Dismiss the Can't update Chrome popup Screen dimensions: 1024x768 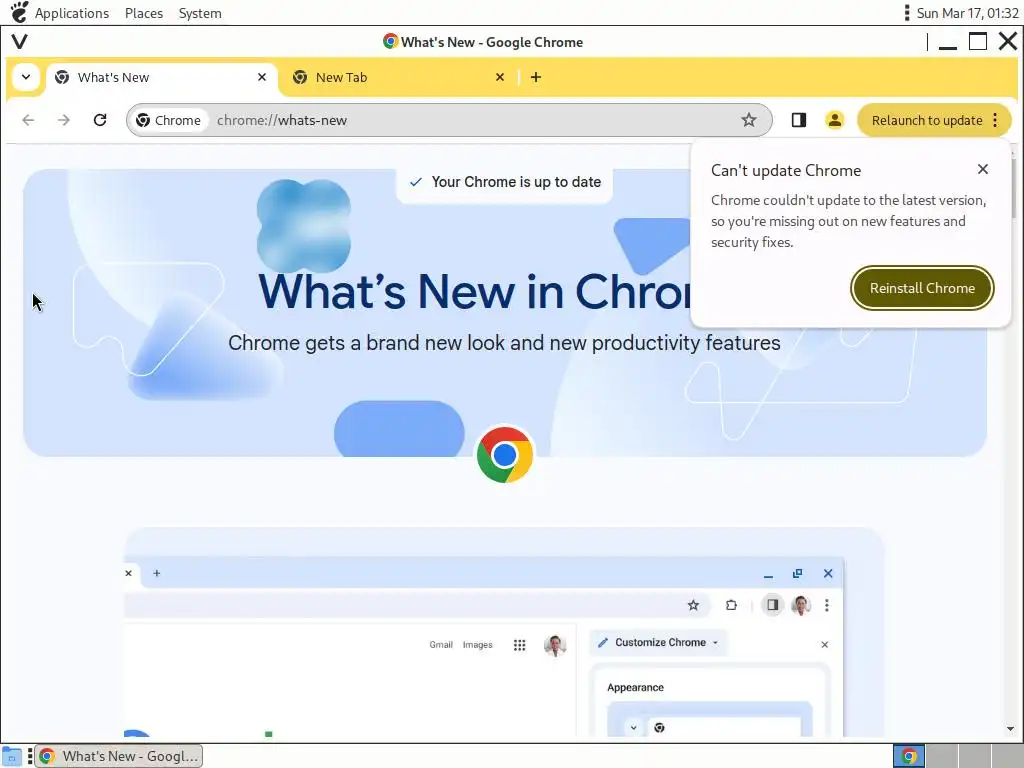(983, 169)
